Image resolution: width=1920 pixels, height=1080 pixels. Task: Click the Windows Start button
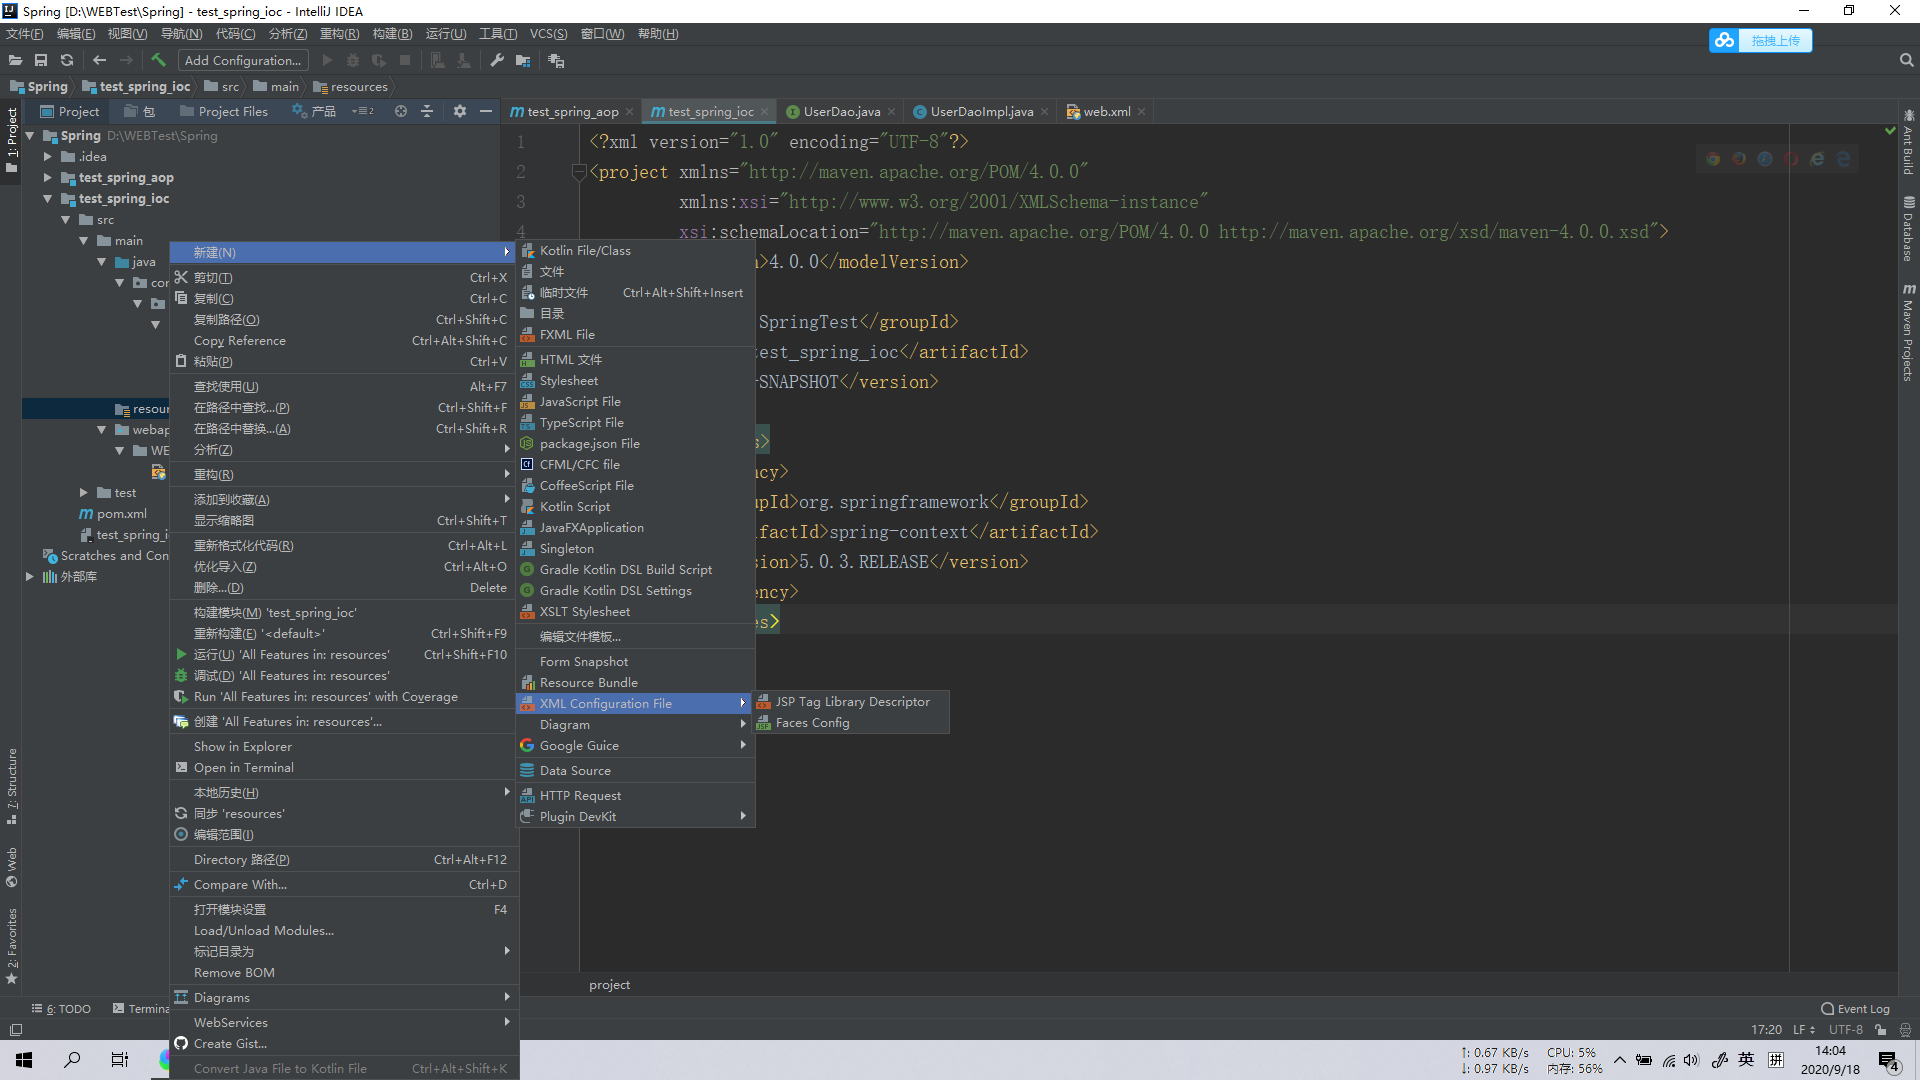pyautogui.click(x=24, y=1060)
